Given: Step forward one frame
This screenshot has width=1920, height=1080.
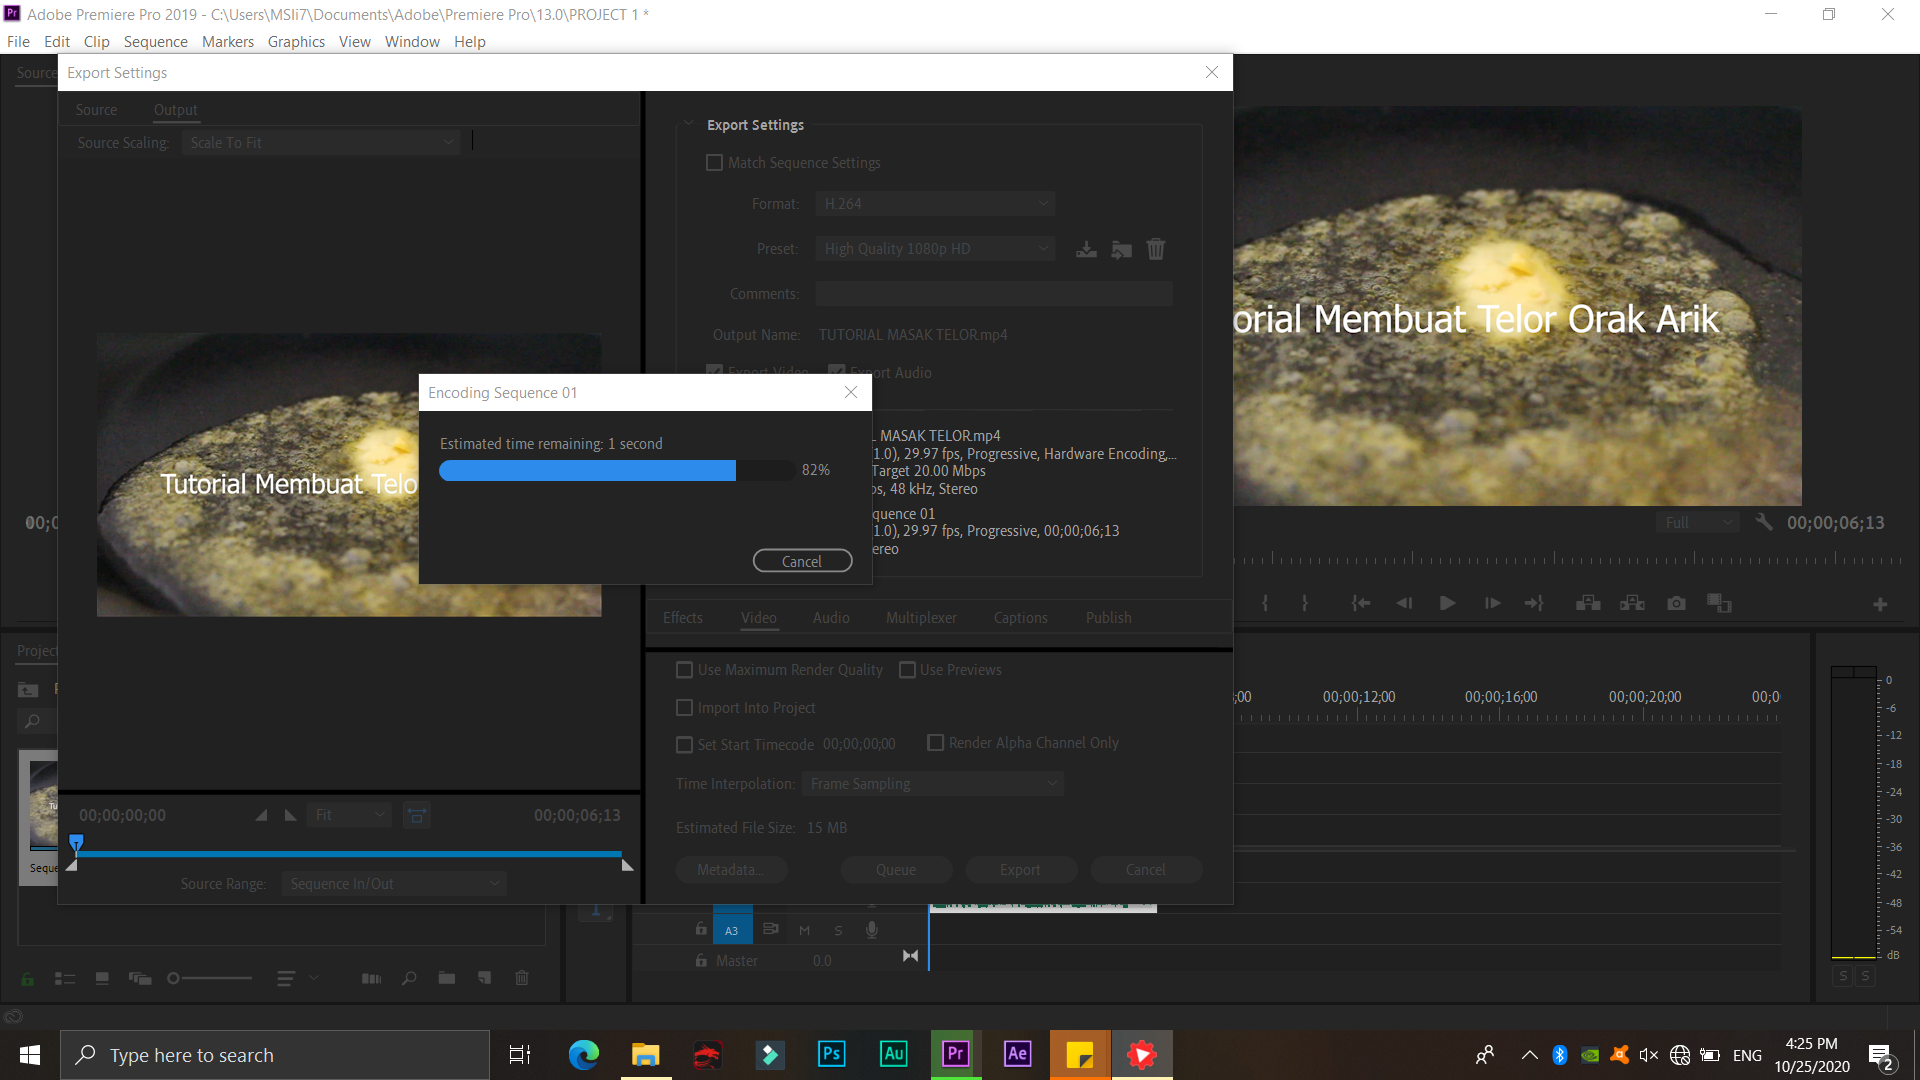Looking at the screenshot, I should coord(1492,603).
